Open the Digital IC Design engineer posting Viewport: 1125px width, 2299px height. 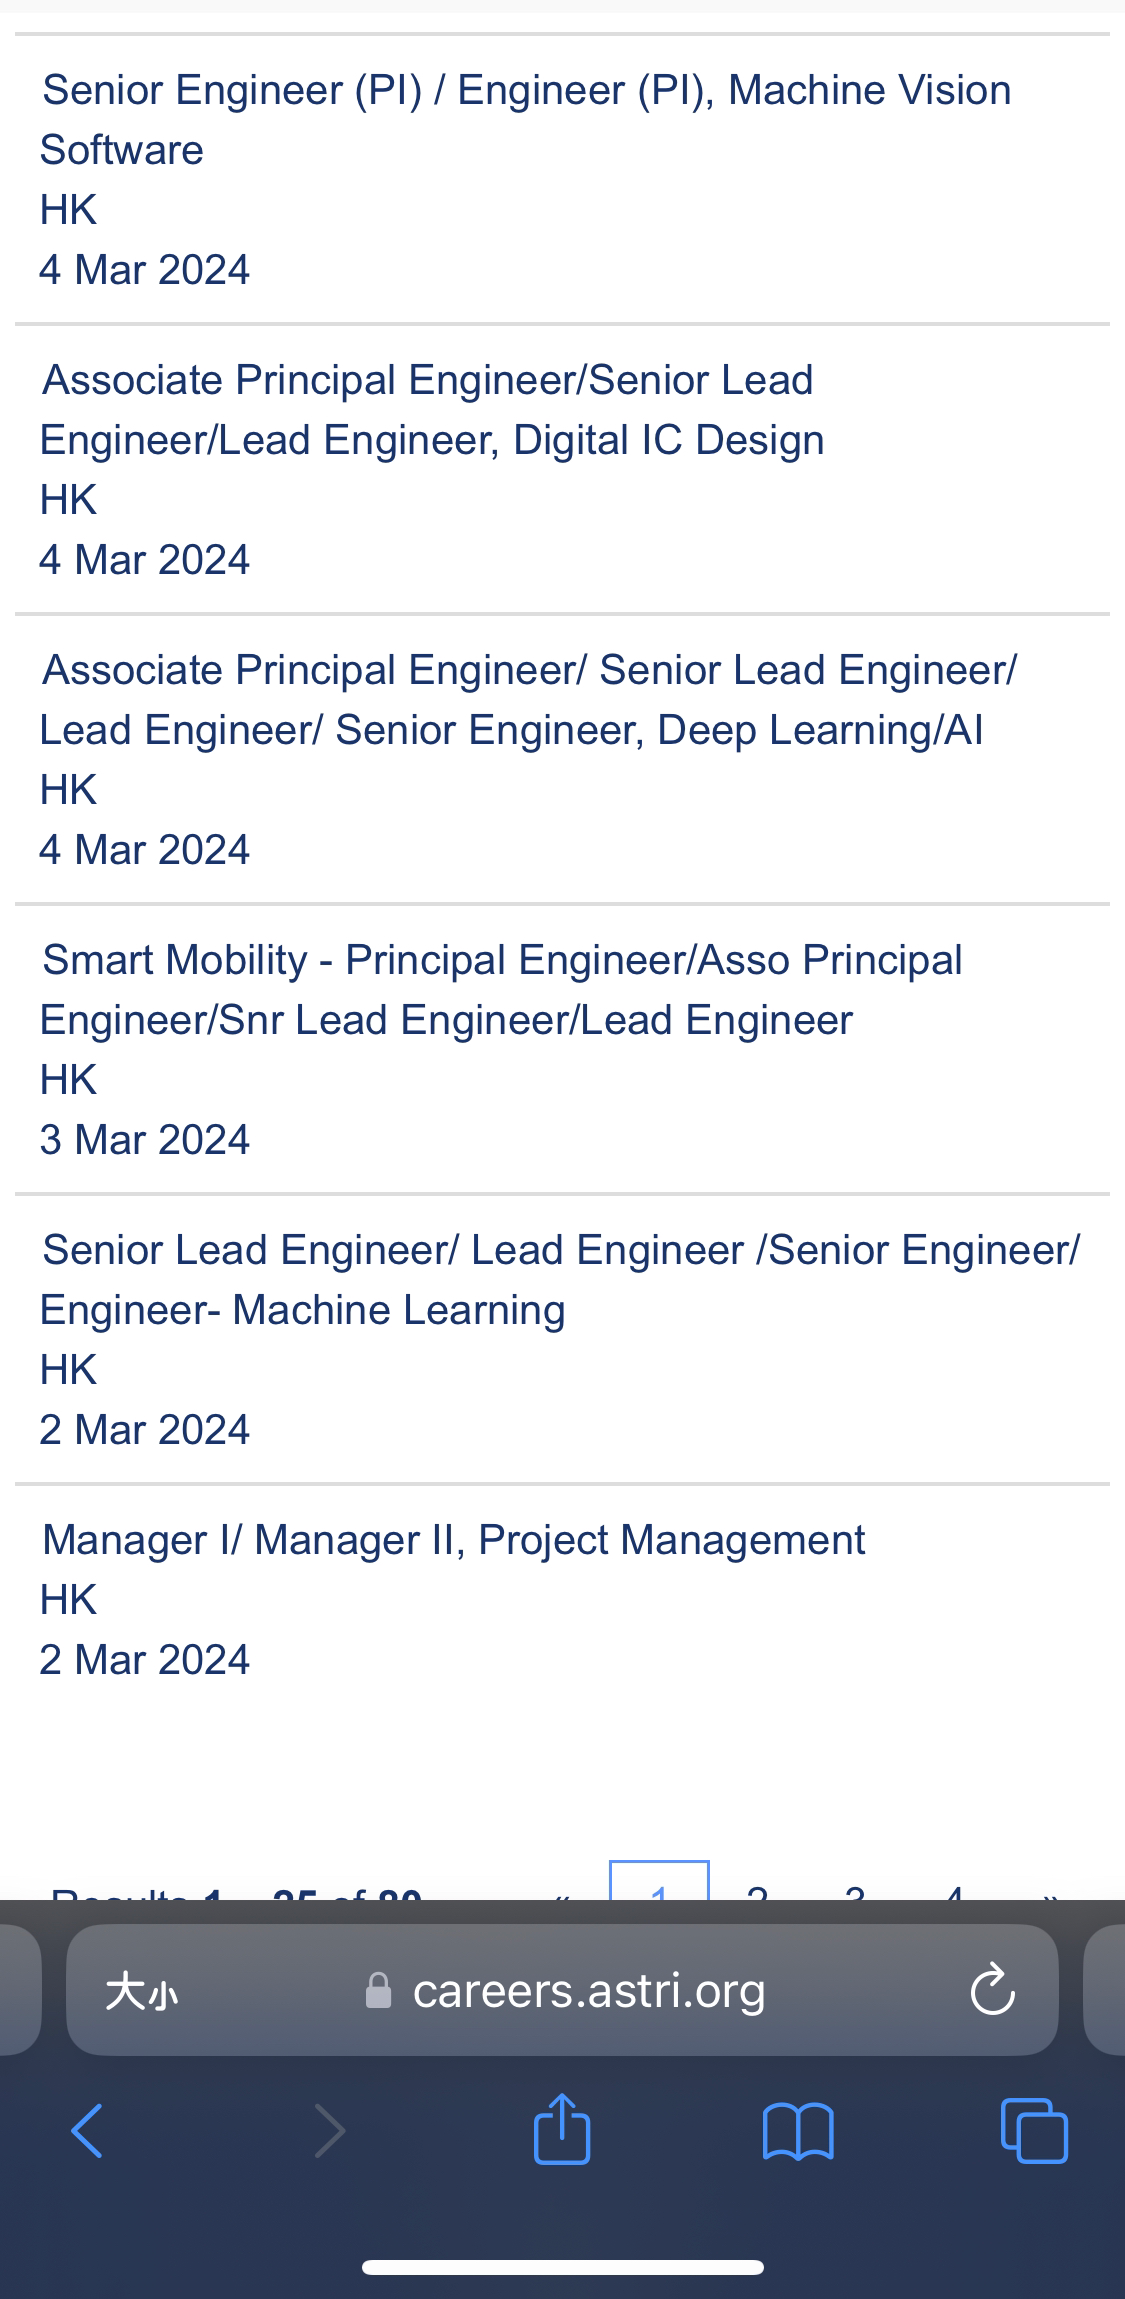pyautogui.click(x=432, y=410)
